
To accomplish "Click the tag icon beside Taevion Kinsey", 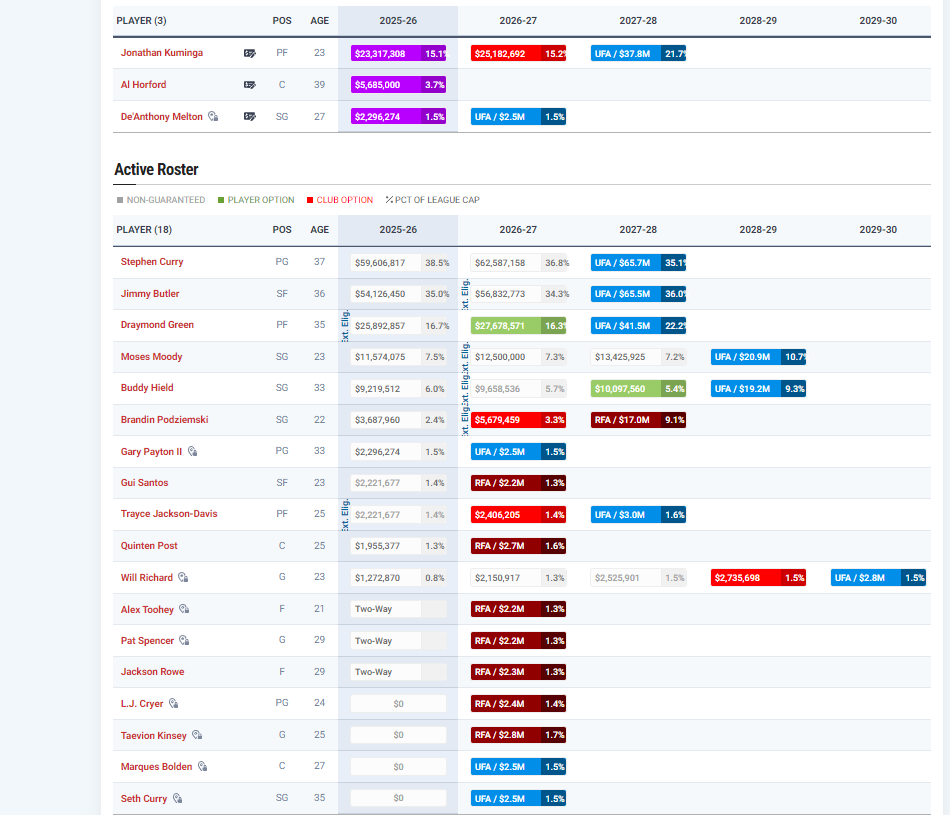I will coord(197,735).
